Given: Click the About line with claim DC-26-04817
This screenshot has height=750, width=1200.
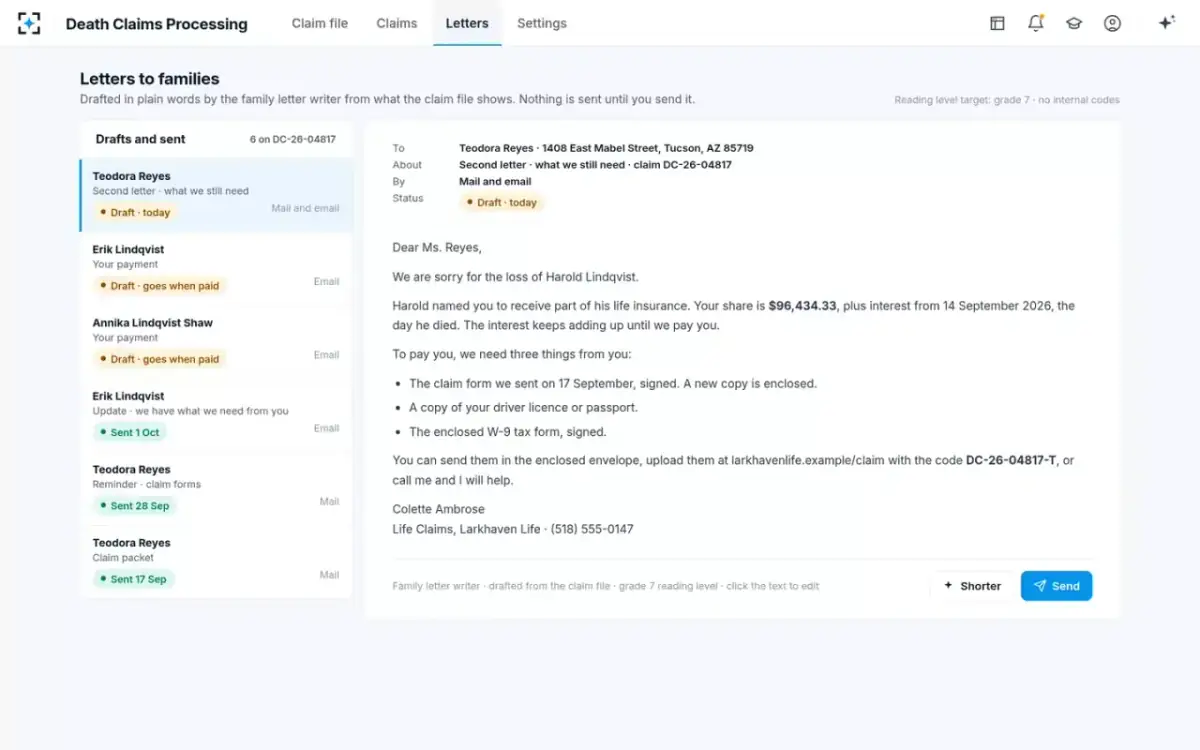Looking at the screenshot, I should click(595, 165).
